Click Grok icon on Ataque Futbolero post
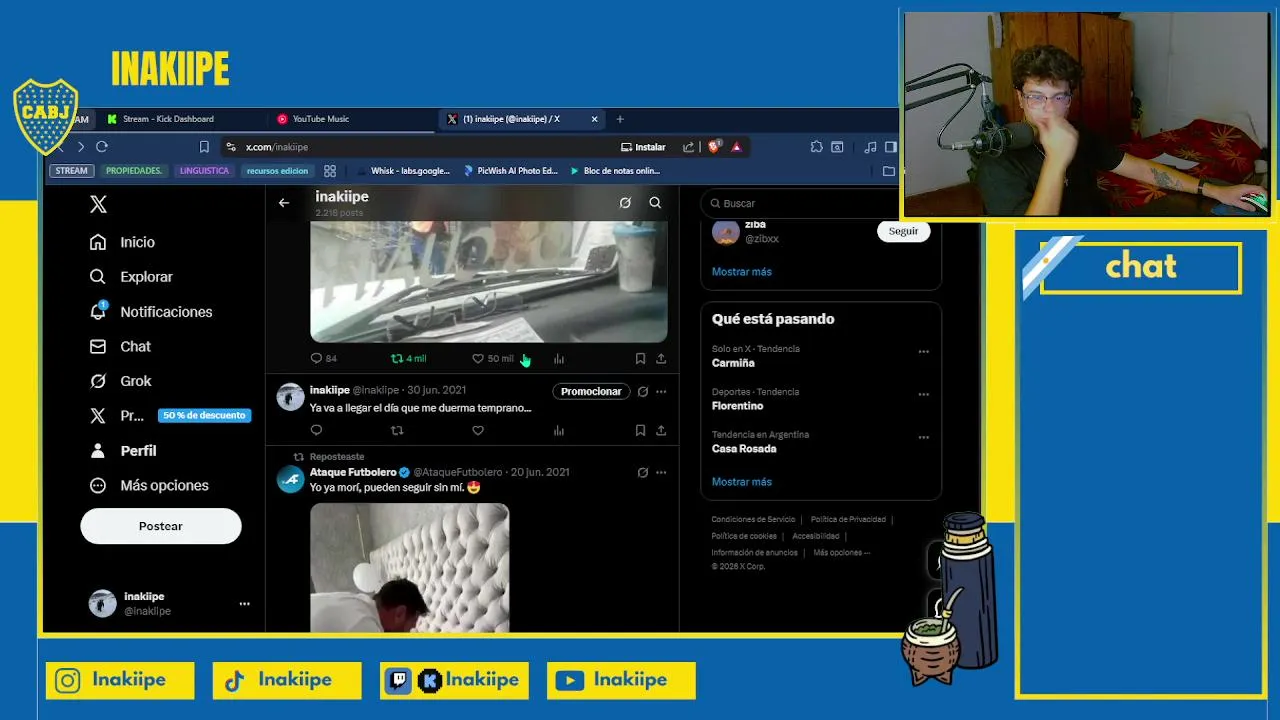Screen dimensions: 1280x720 coord(643,472)
